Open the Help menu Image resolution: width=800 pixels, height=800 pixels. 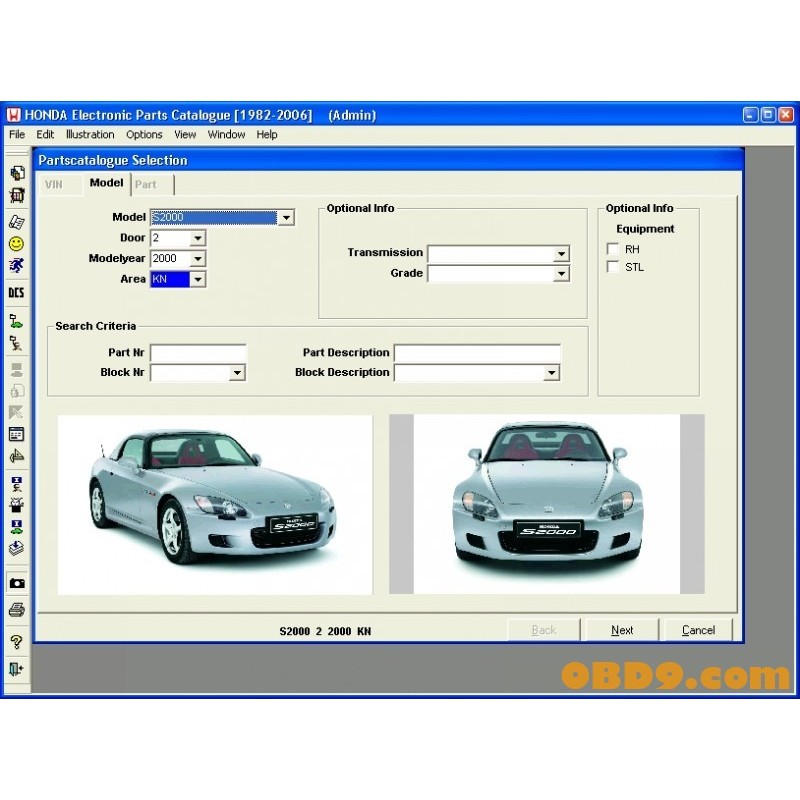(x=267, y=135)
